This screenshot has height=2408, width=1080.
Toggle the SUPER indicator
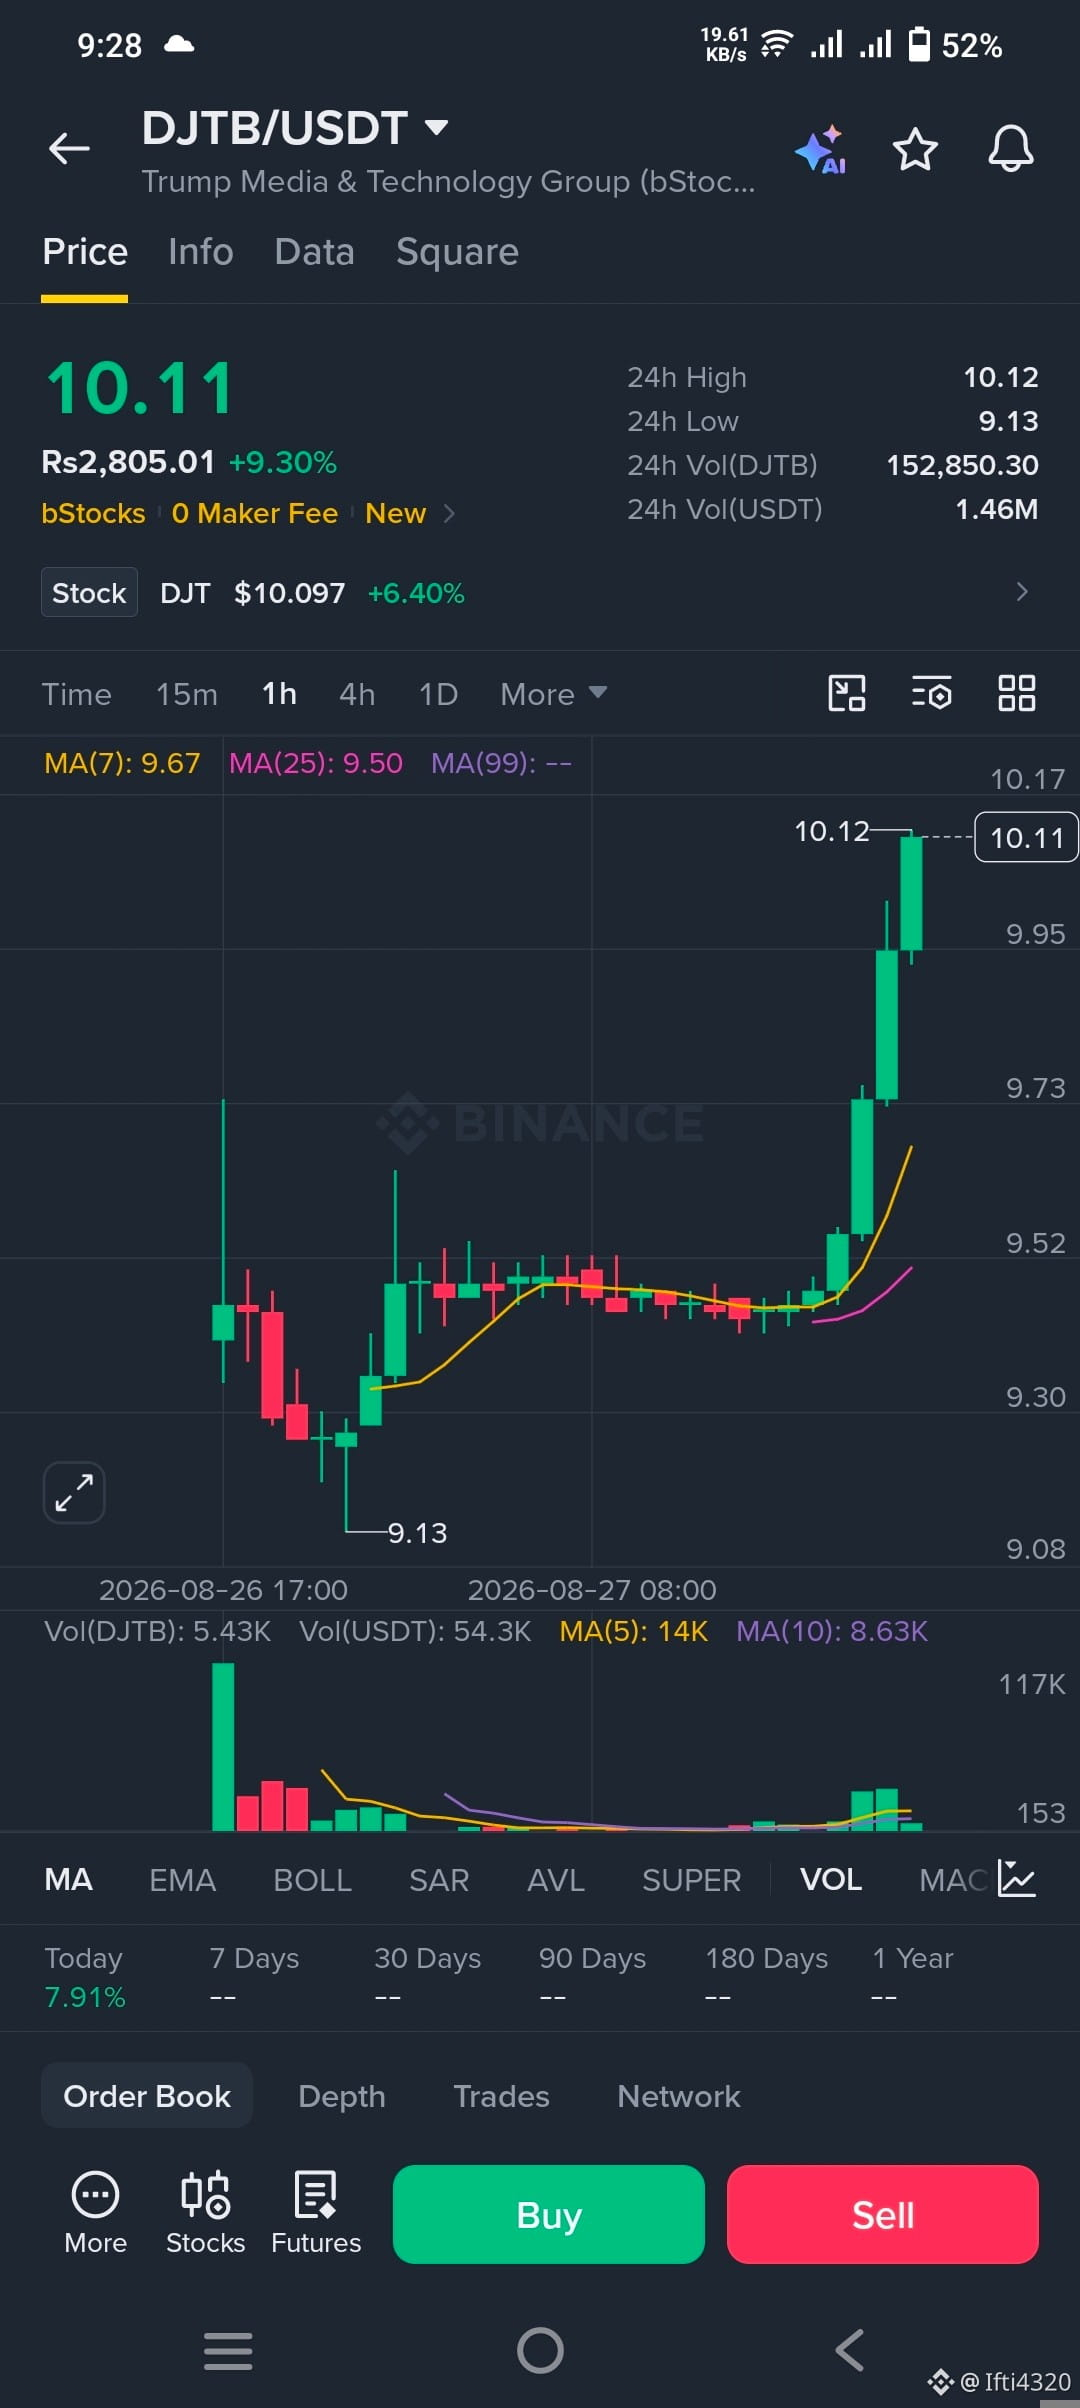click(x=692, y=1880)
